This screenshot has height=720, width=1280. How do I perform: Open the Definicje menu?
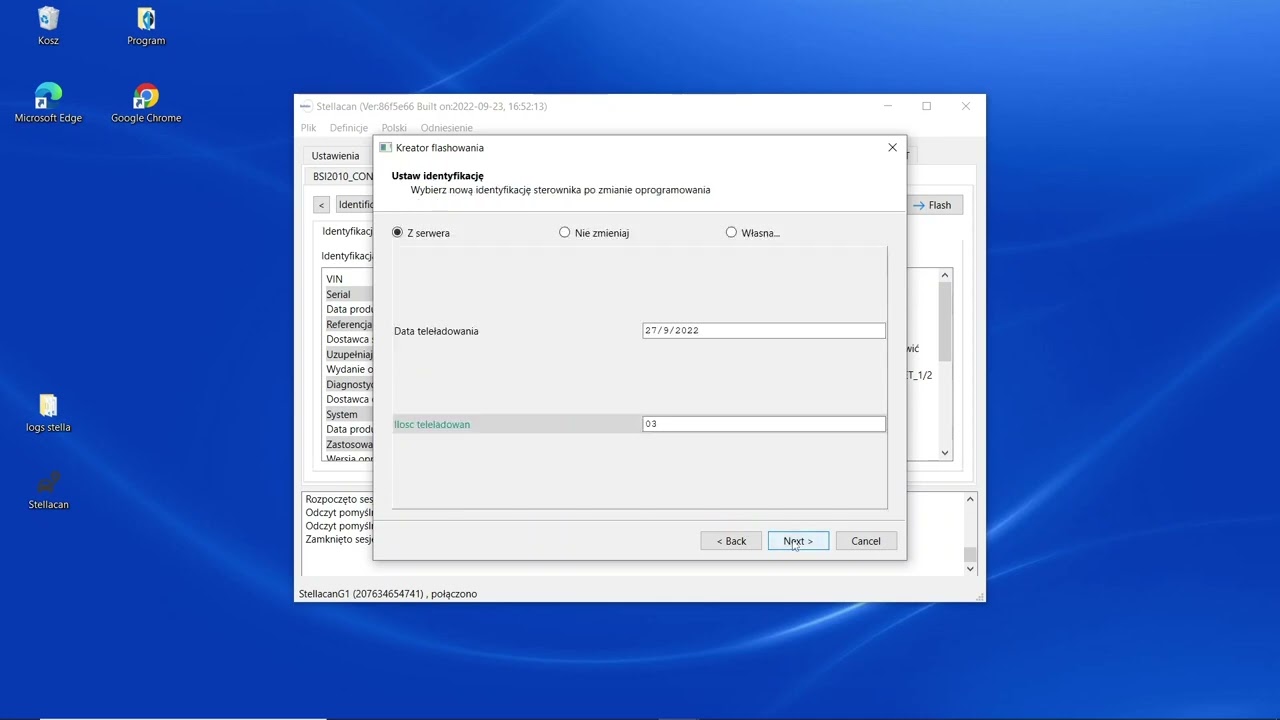point(349,128)
